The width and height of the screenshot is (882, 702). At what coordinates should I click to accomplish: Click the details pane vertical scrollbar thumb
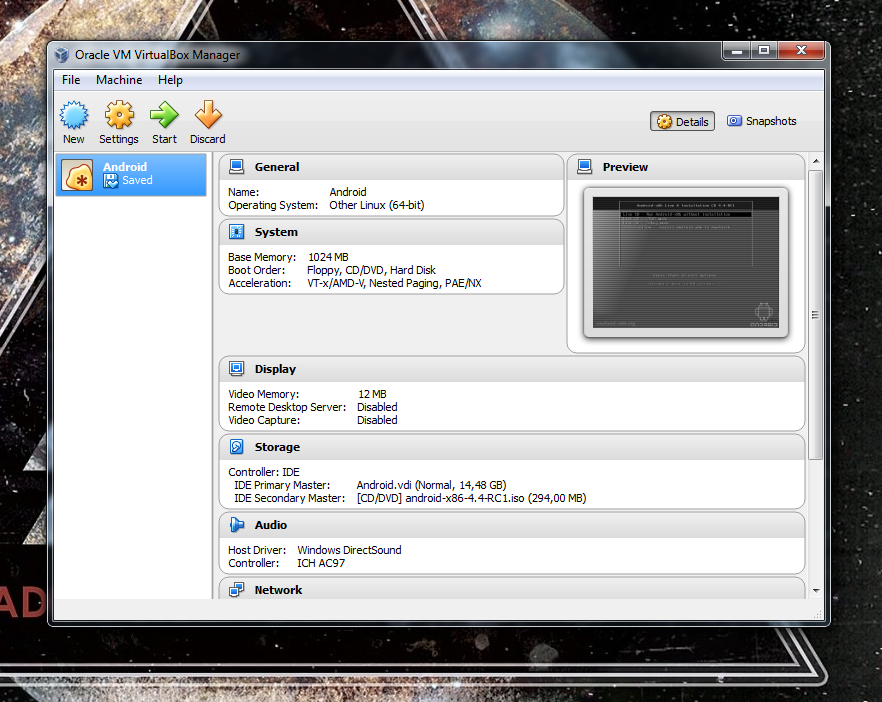pos(816,314)
